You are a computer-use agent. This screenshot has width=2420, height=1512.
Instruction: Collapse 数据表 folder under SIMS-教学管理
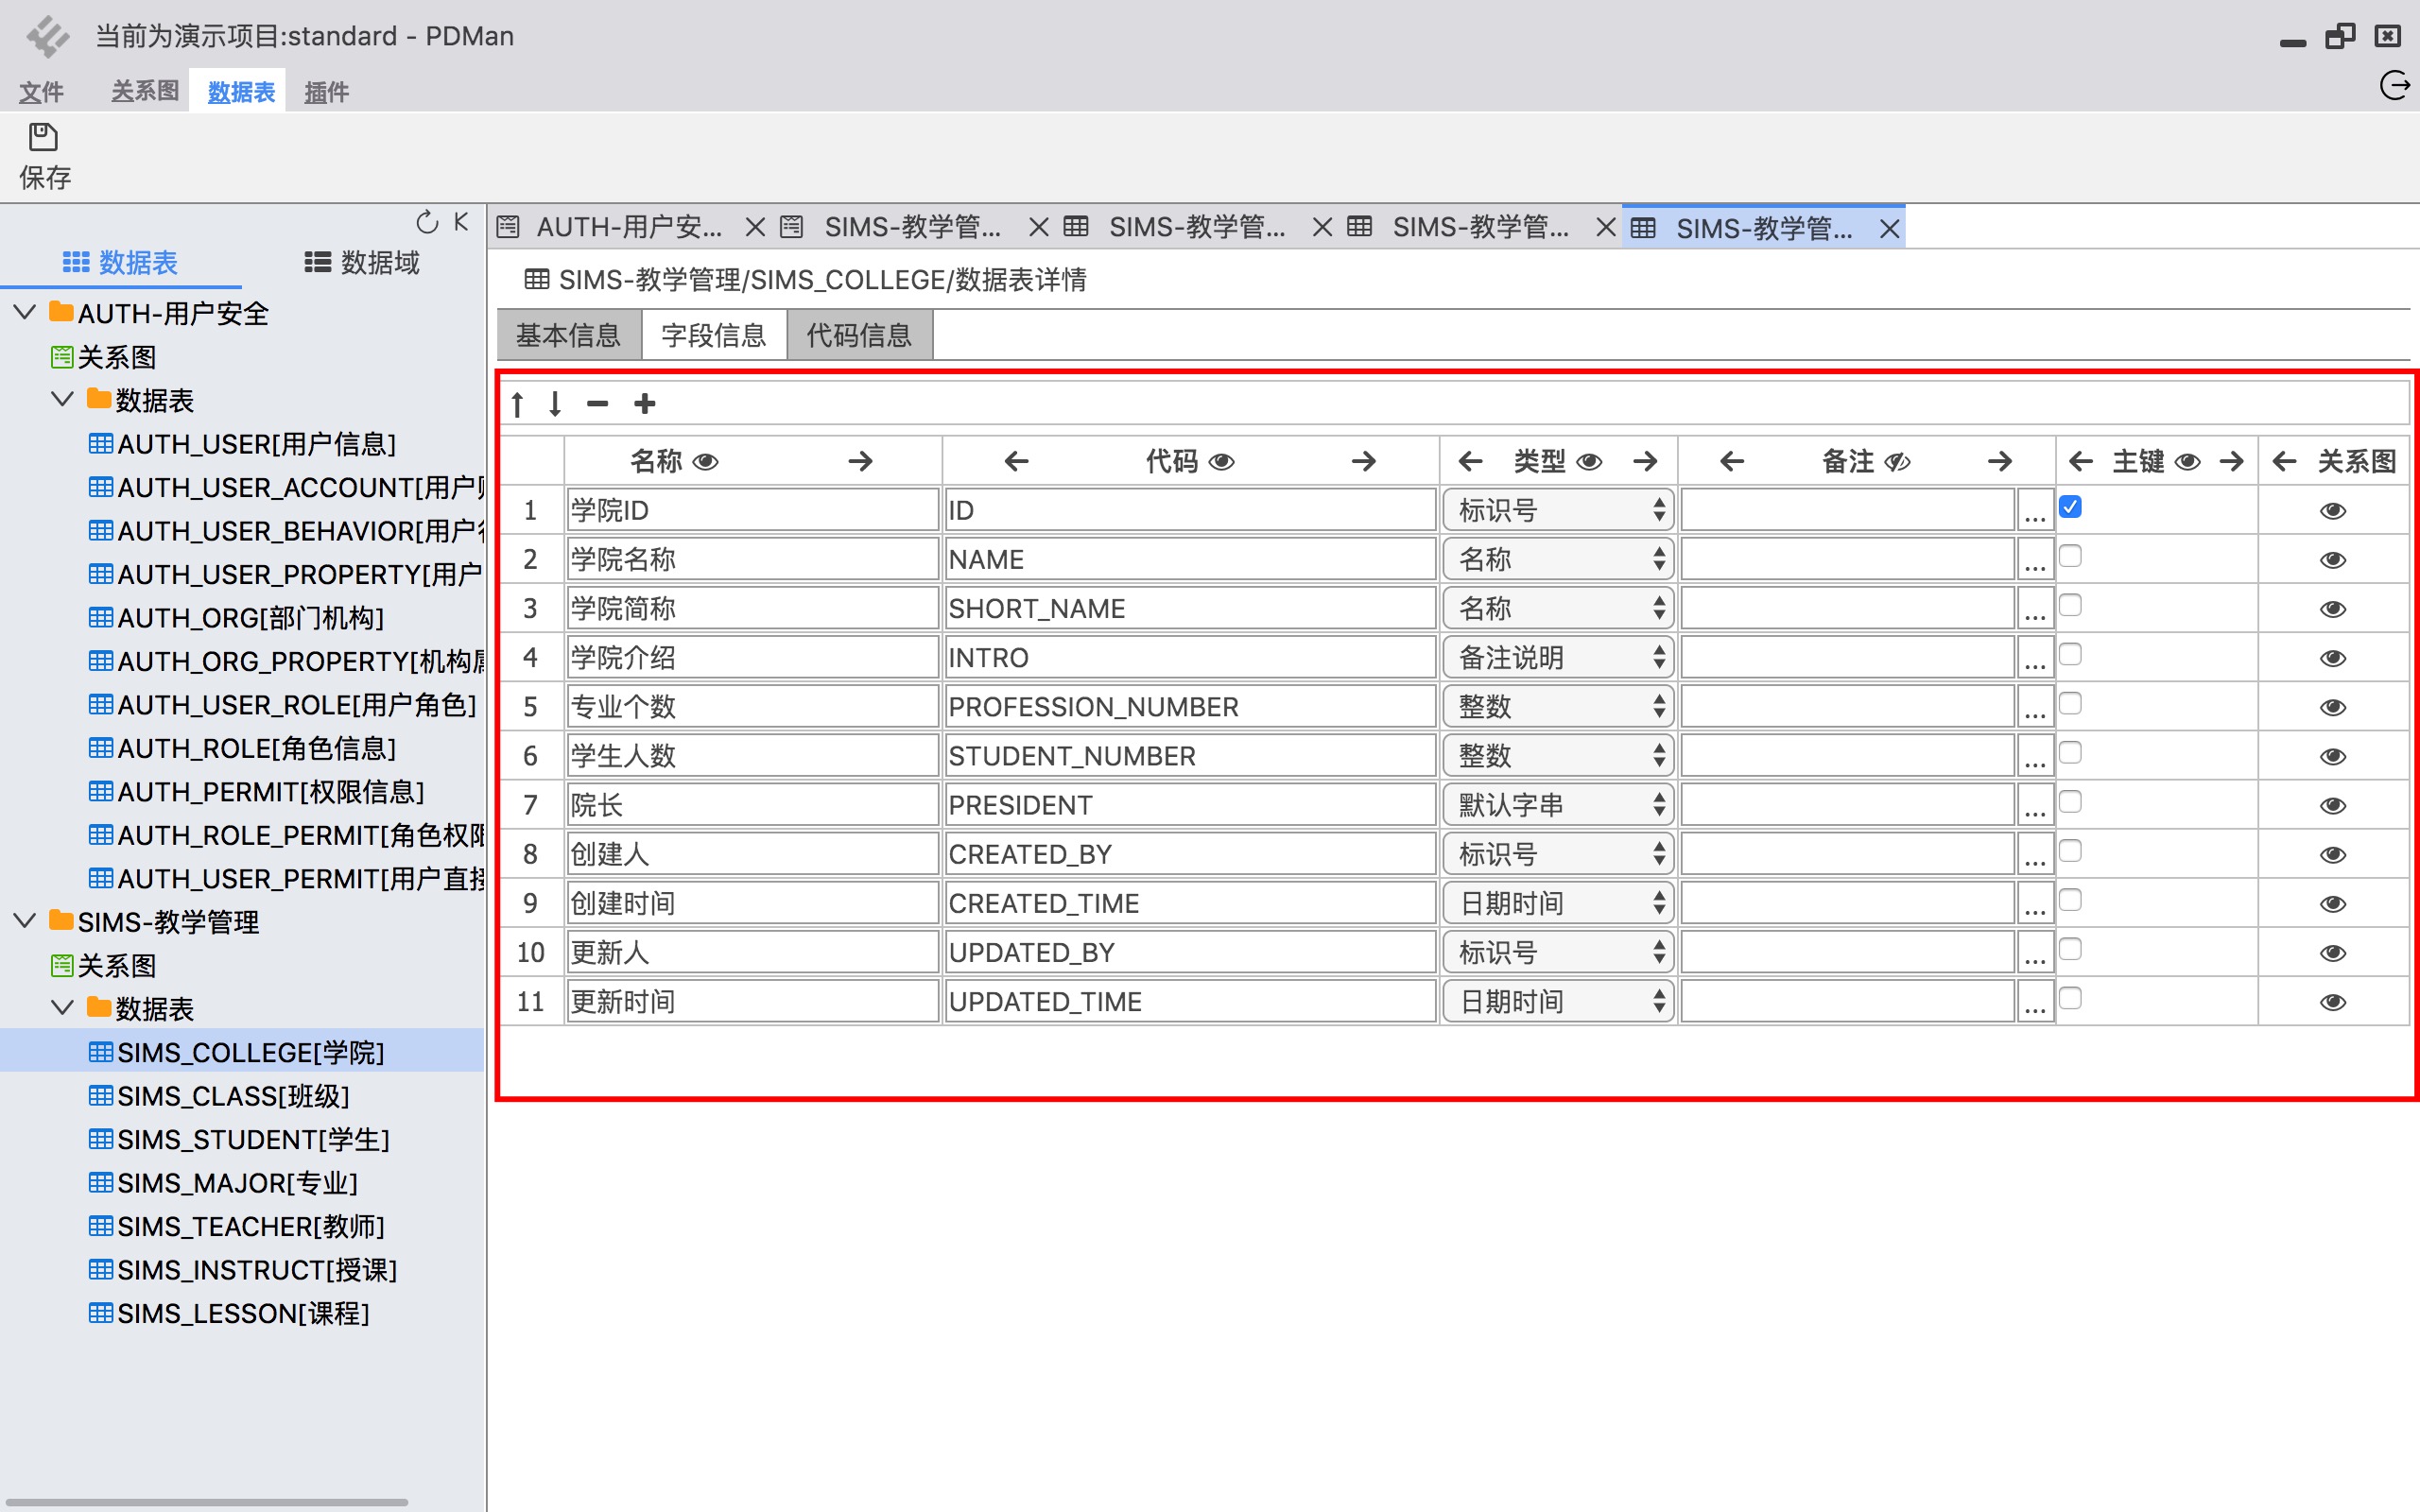pos(62,1008)
